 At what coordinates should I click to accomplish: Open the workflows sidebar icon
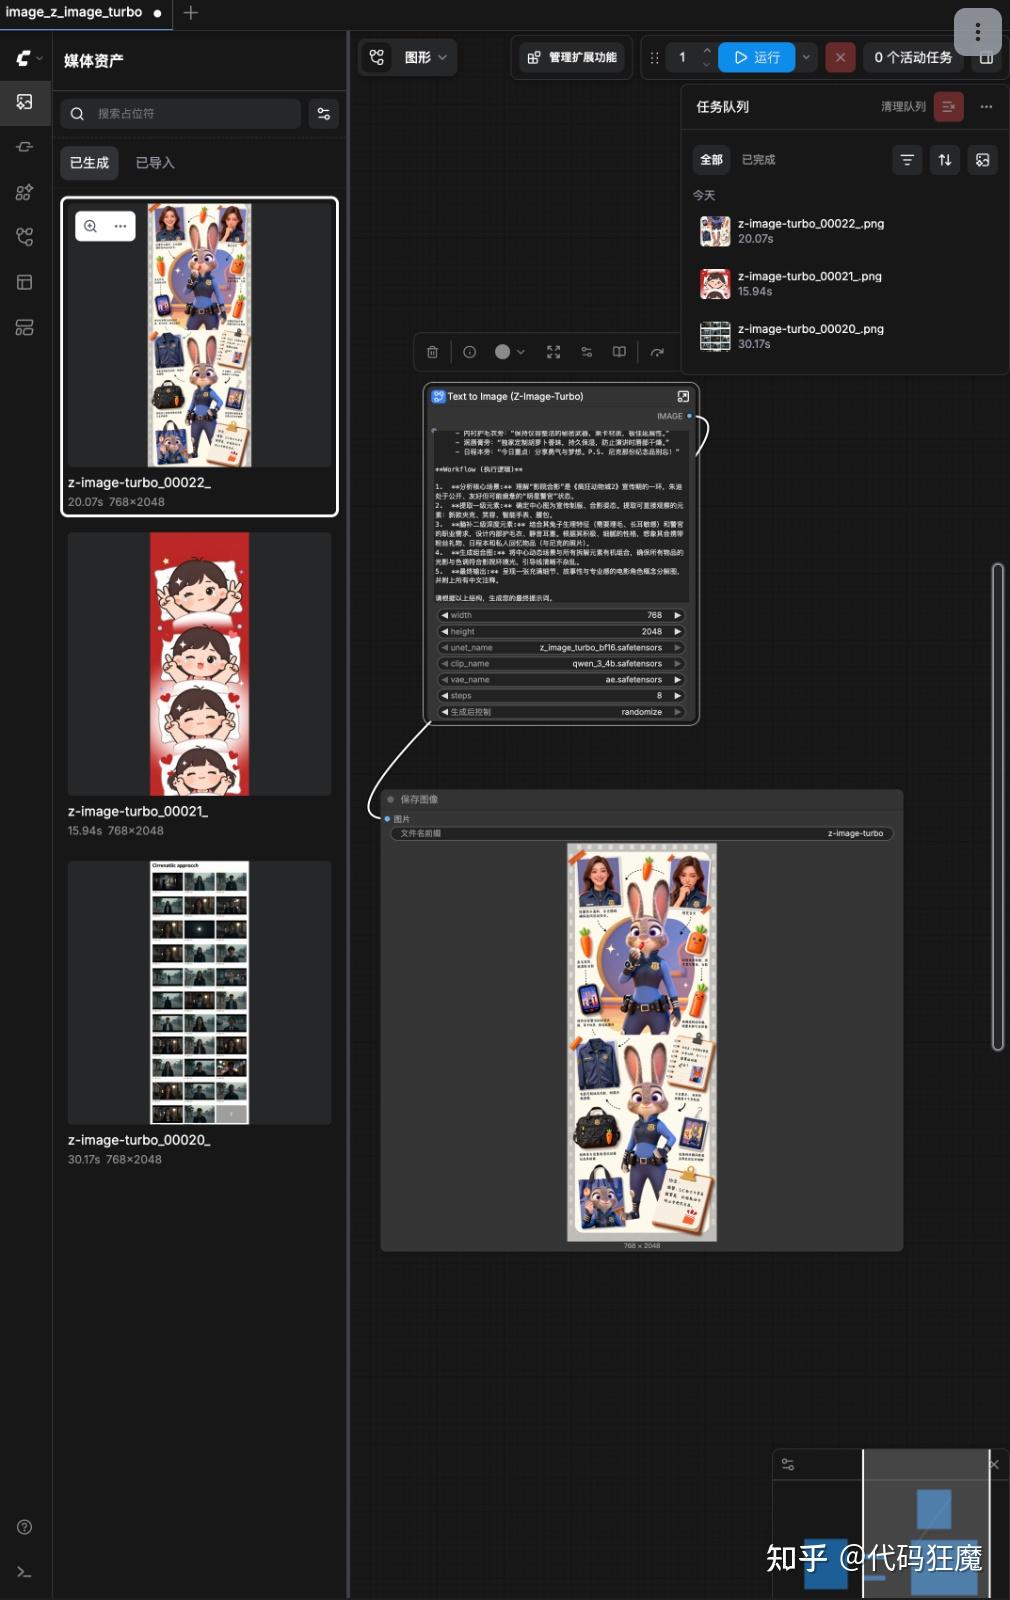(25, 237)
